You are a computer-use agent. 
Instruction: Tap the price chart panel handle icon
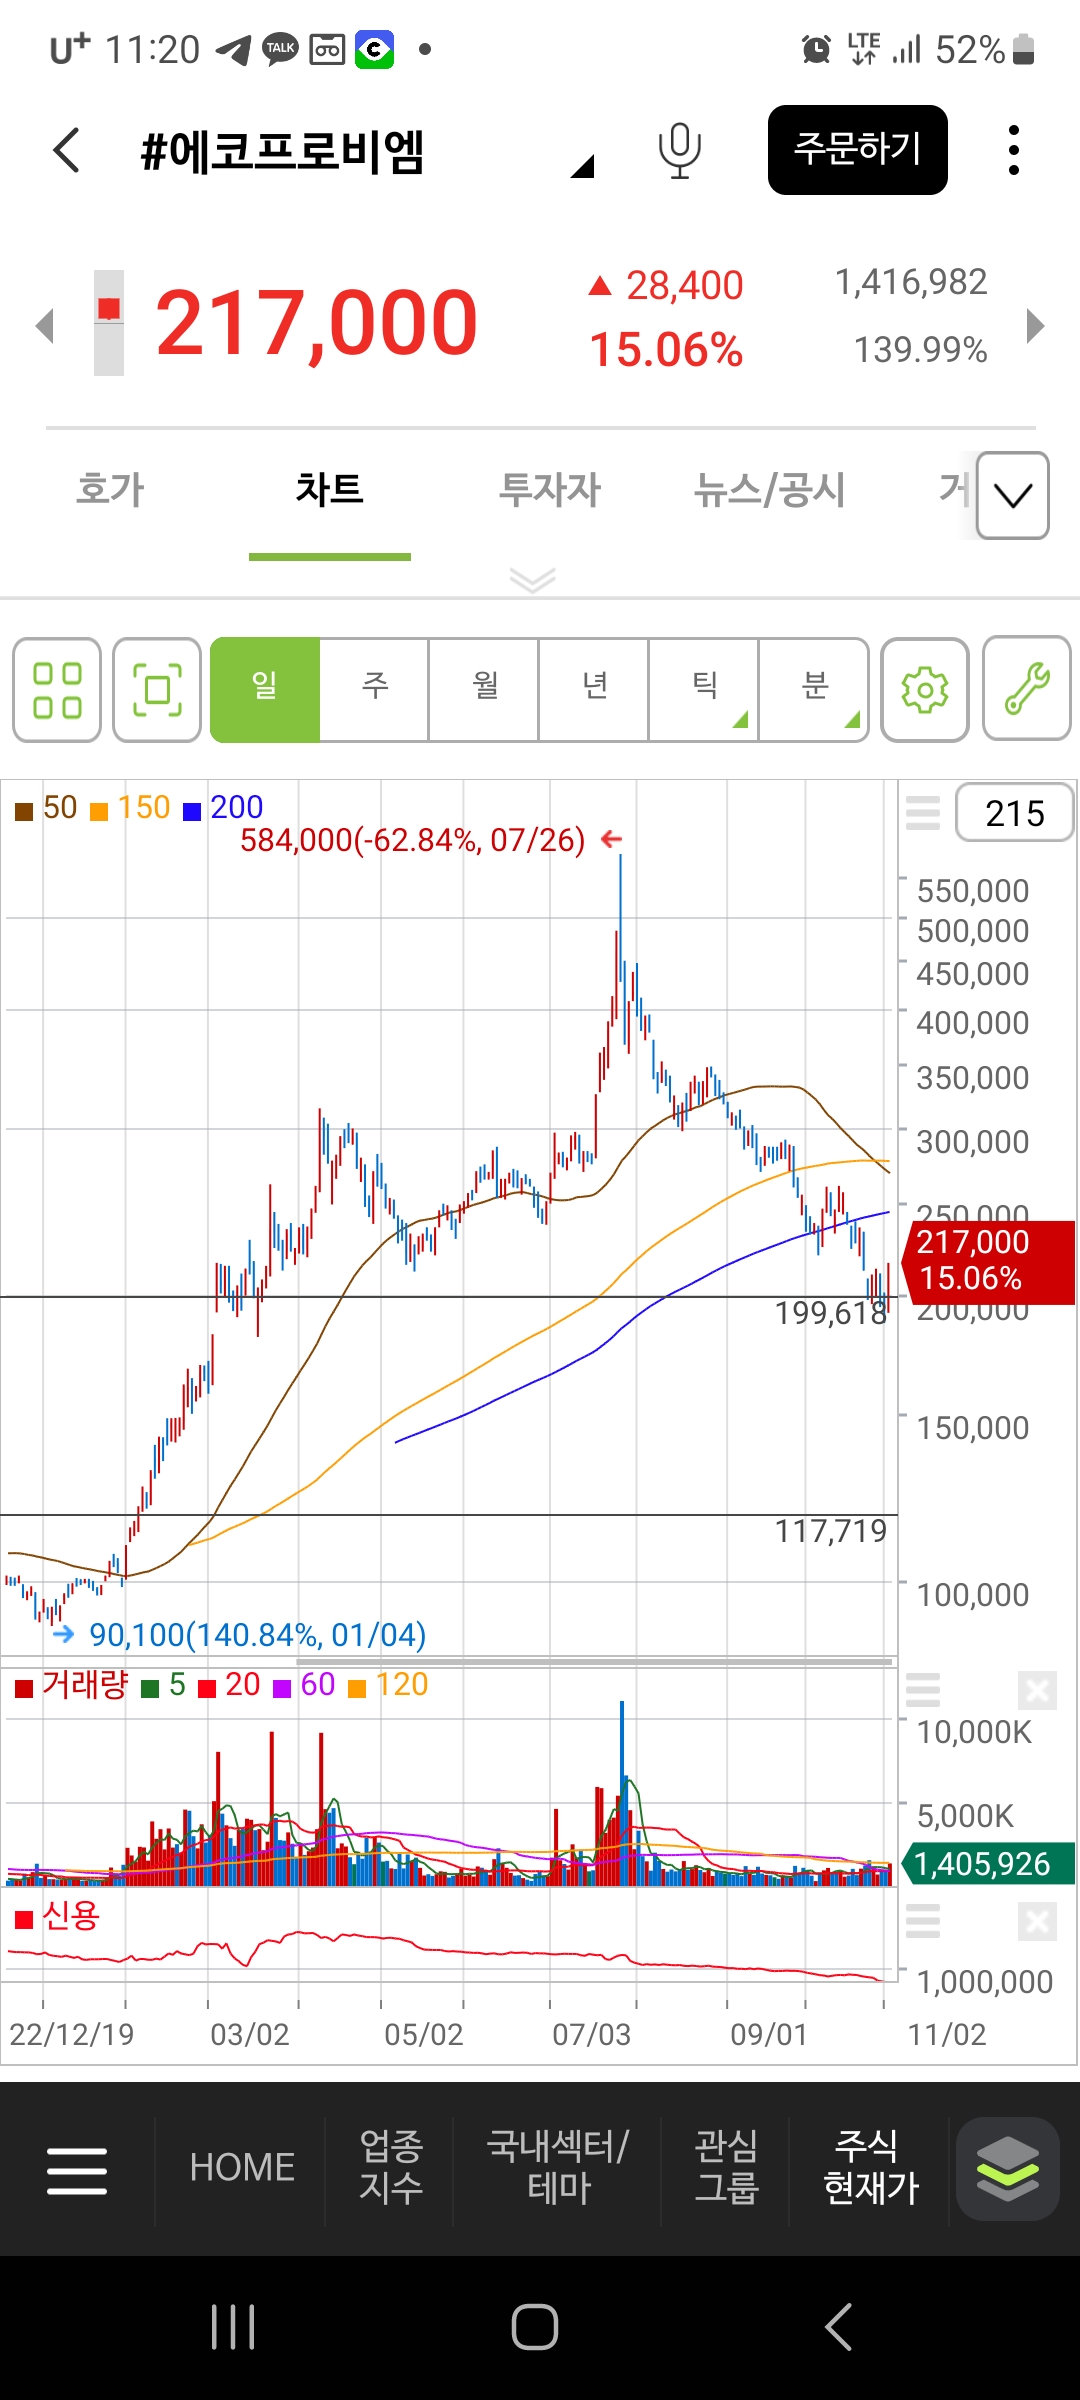923,813
